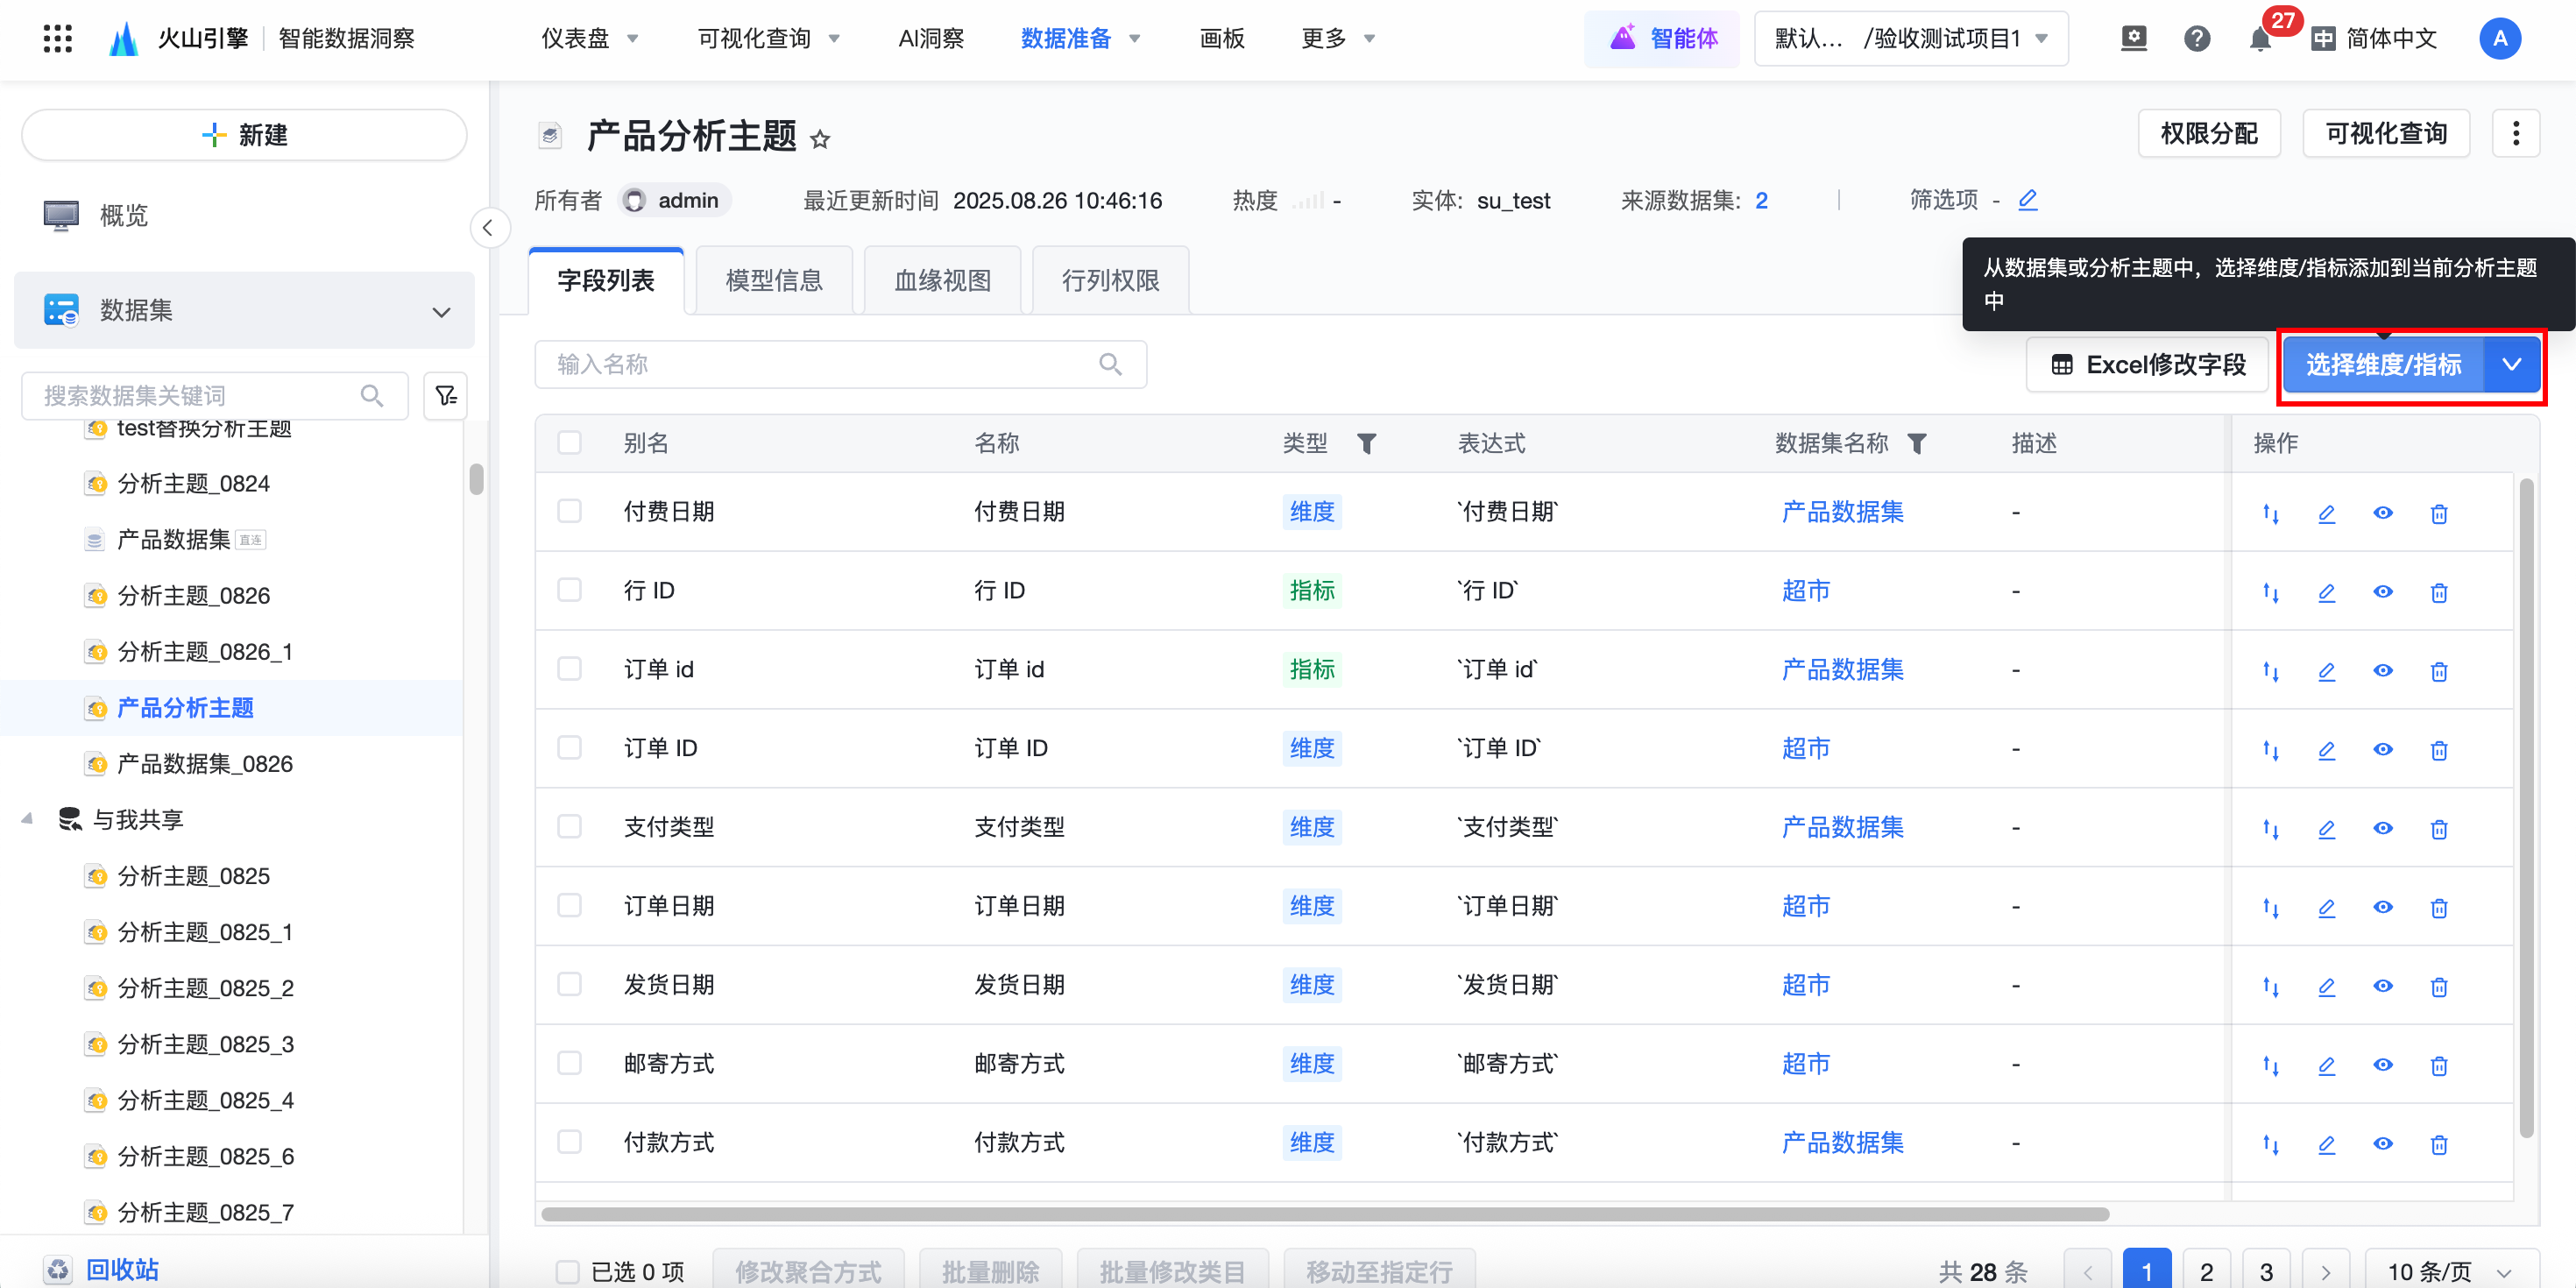
Task: Filter 类型 column with funnel icon
Action: [1366, 443]
